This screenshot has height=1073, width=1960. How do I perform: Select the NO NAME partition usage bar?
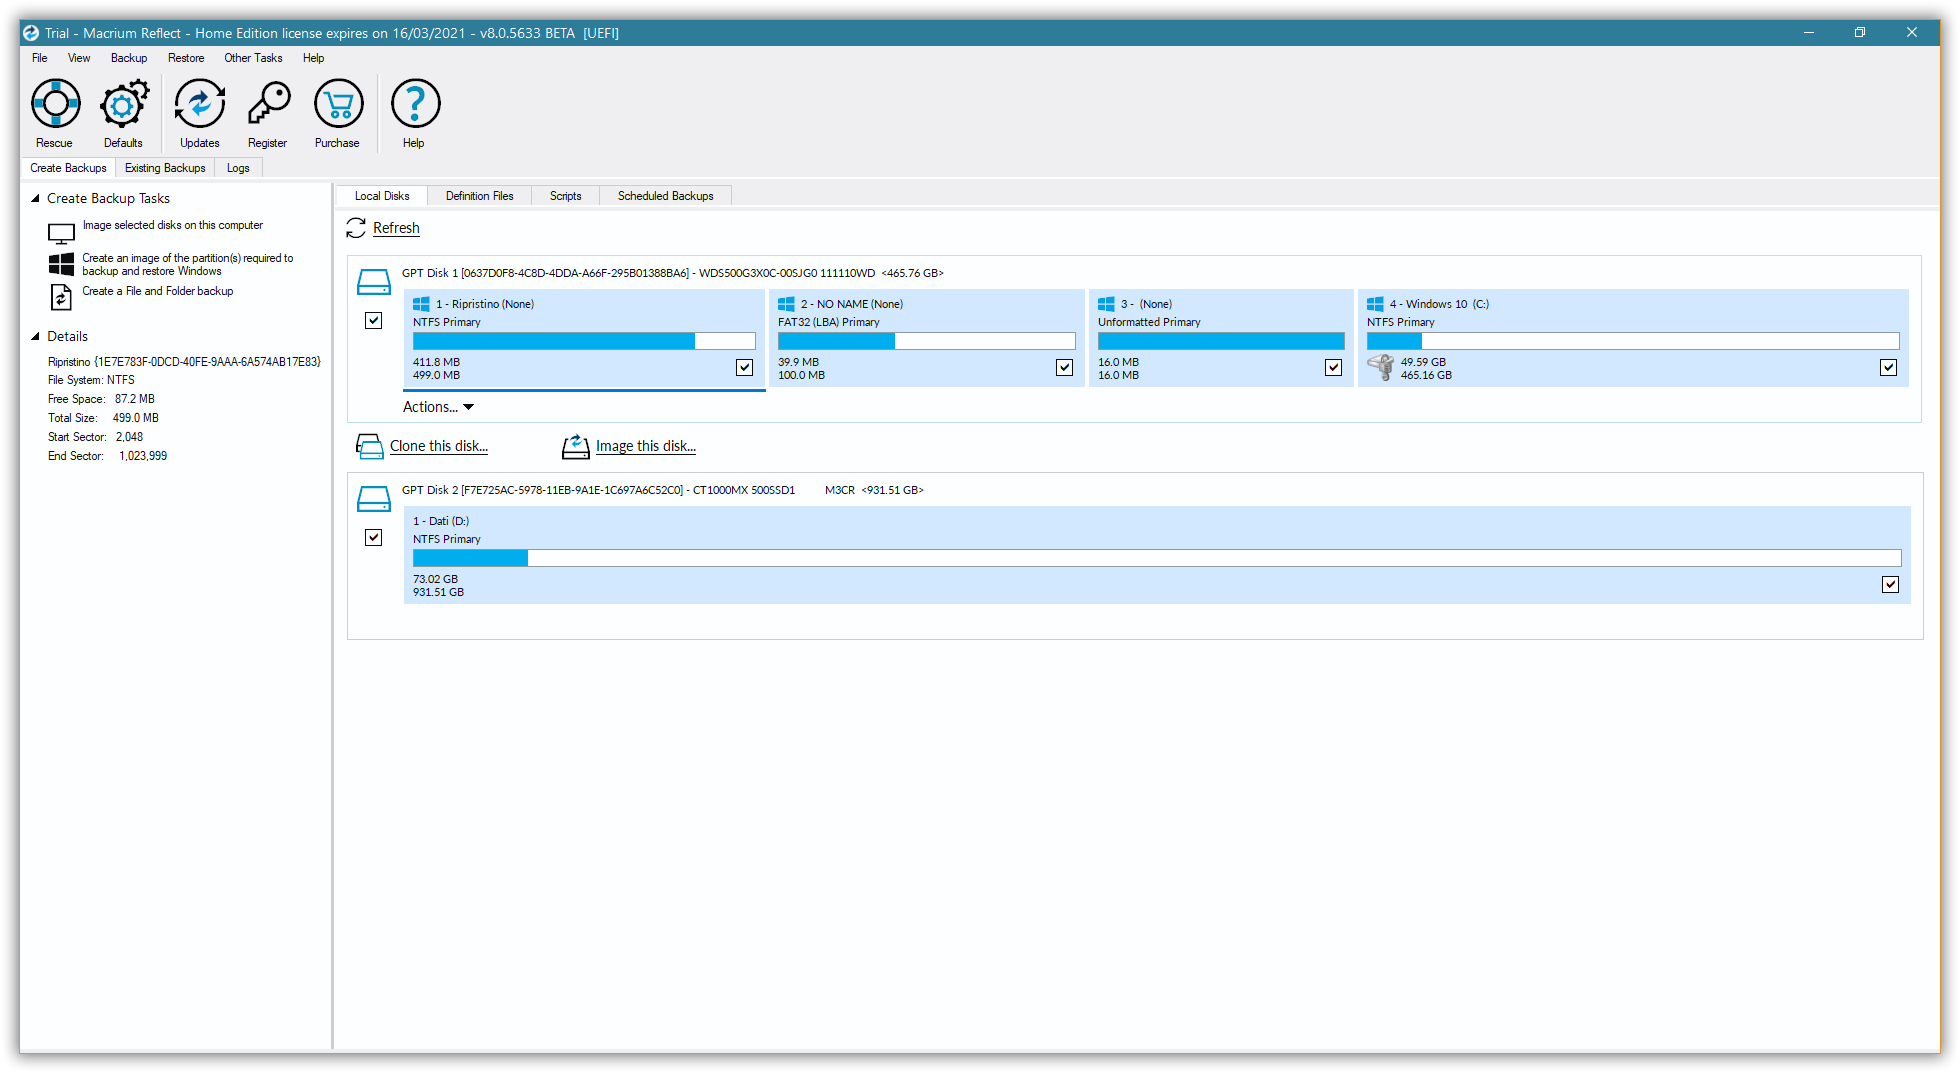pyautogui.click(x=926, y=341)
